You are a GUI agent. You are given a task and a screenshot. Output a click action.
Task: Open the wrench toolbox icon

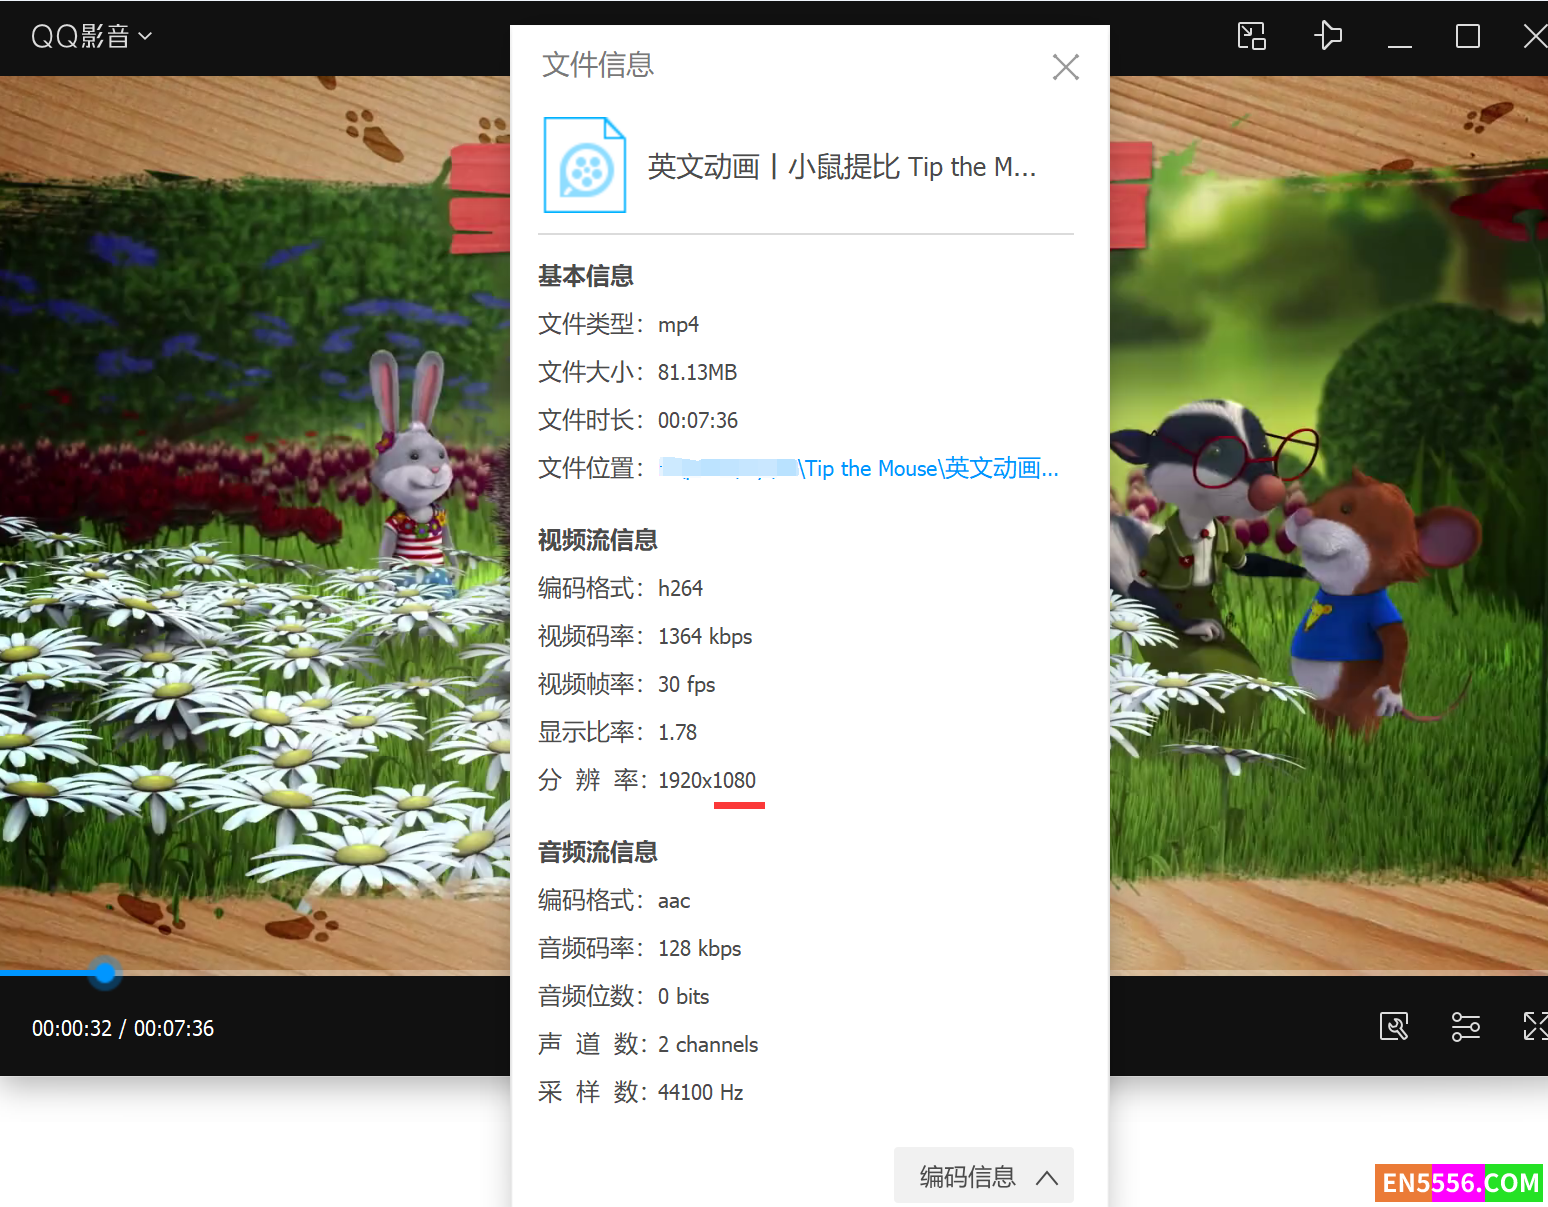[x=1393, y=1026]
